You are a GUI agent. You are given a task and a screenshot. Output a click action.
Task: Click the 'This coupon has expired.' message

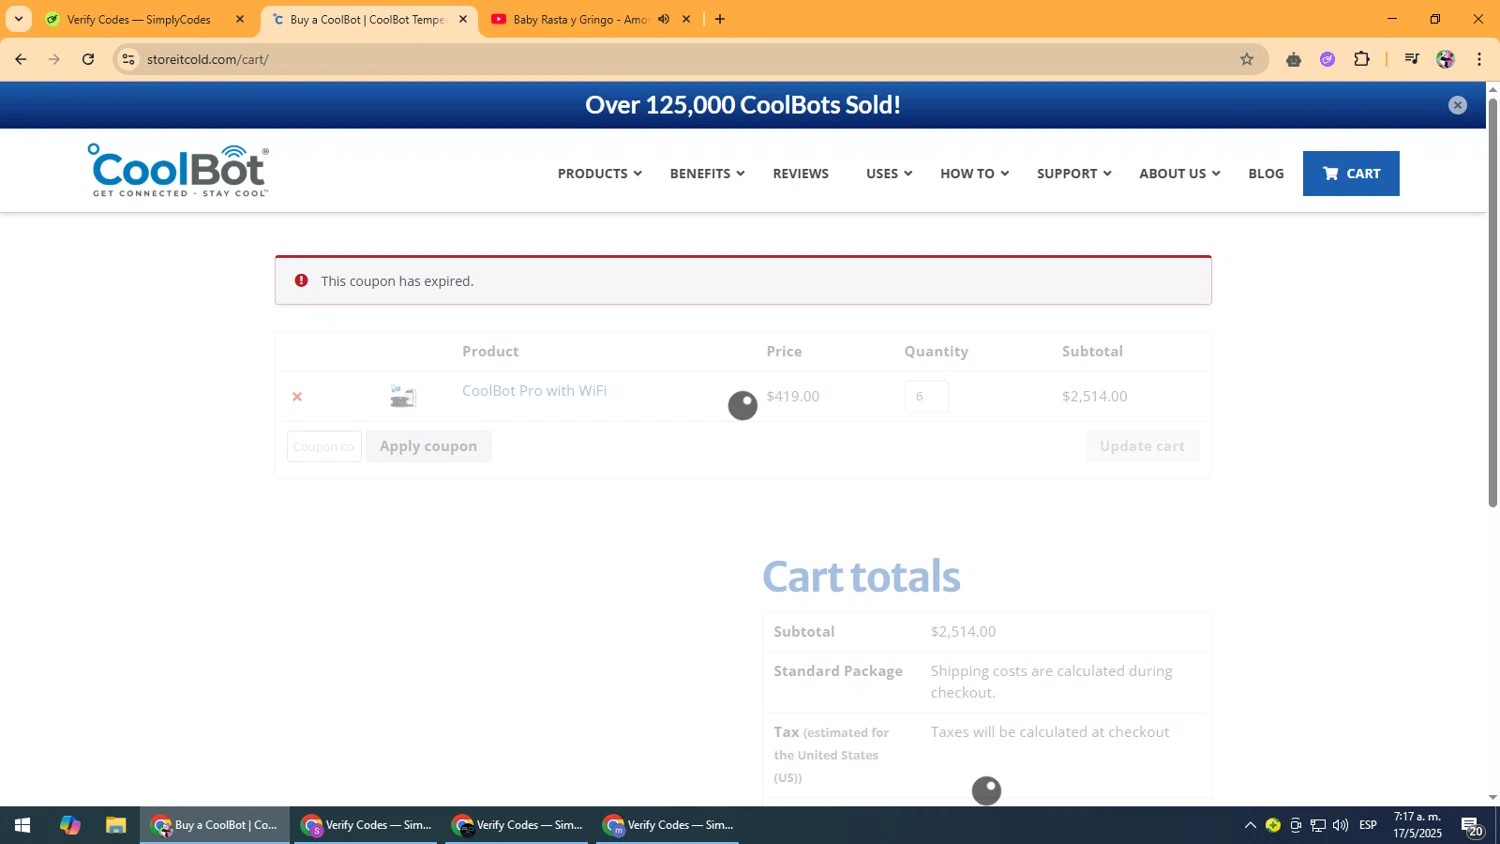[x=397, y=281]
